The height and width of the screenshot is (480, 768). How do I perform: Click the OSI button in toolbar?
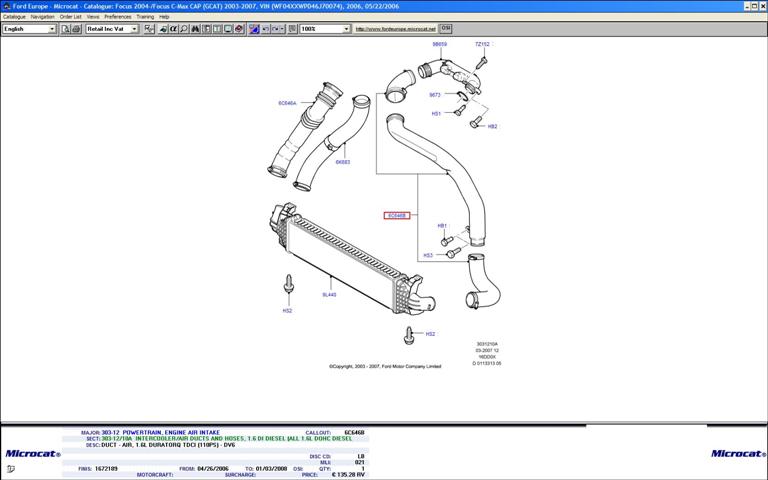[446, 29]
